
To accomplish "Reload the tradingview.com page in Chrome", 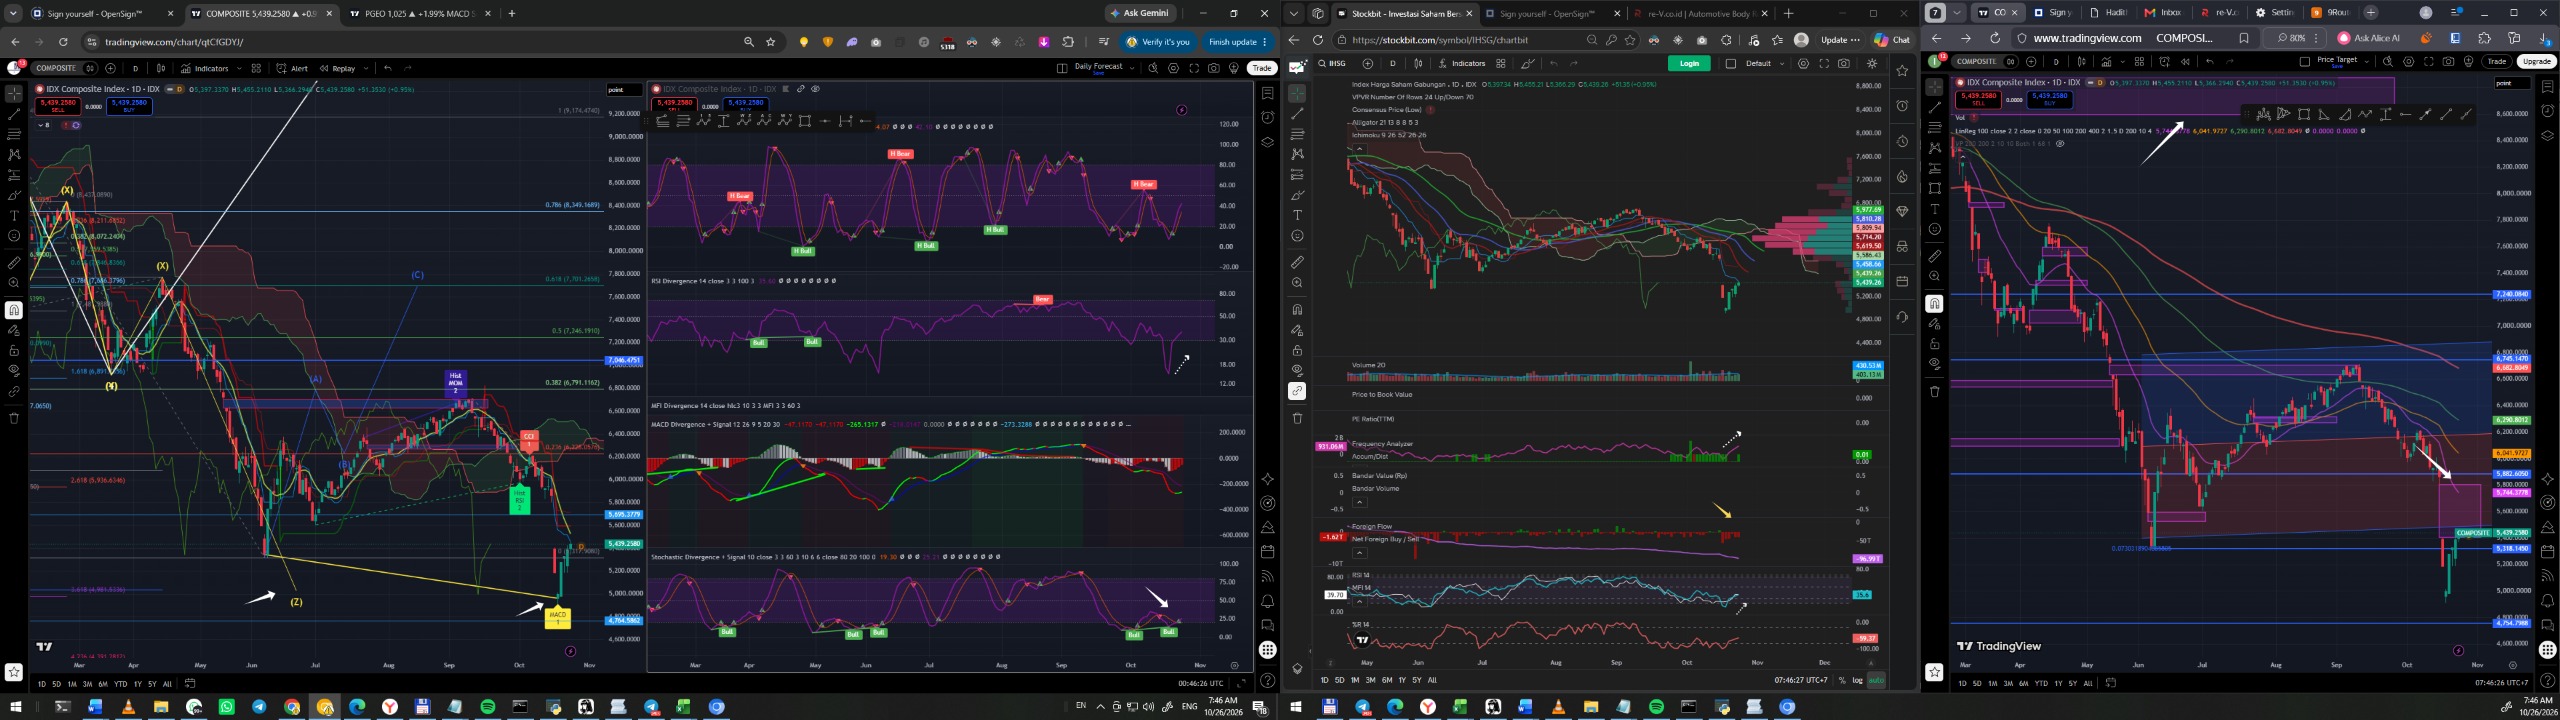I will [63, 42].
